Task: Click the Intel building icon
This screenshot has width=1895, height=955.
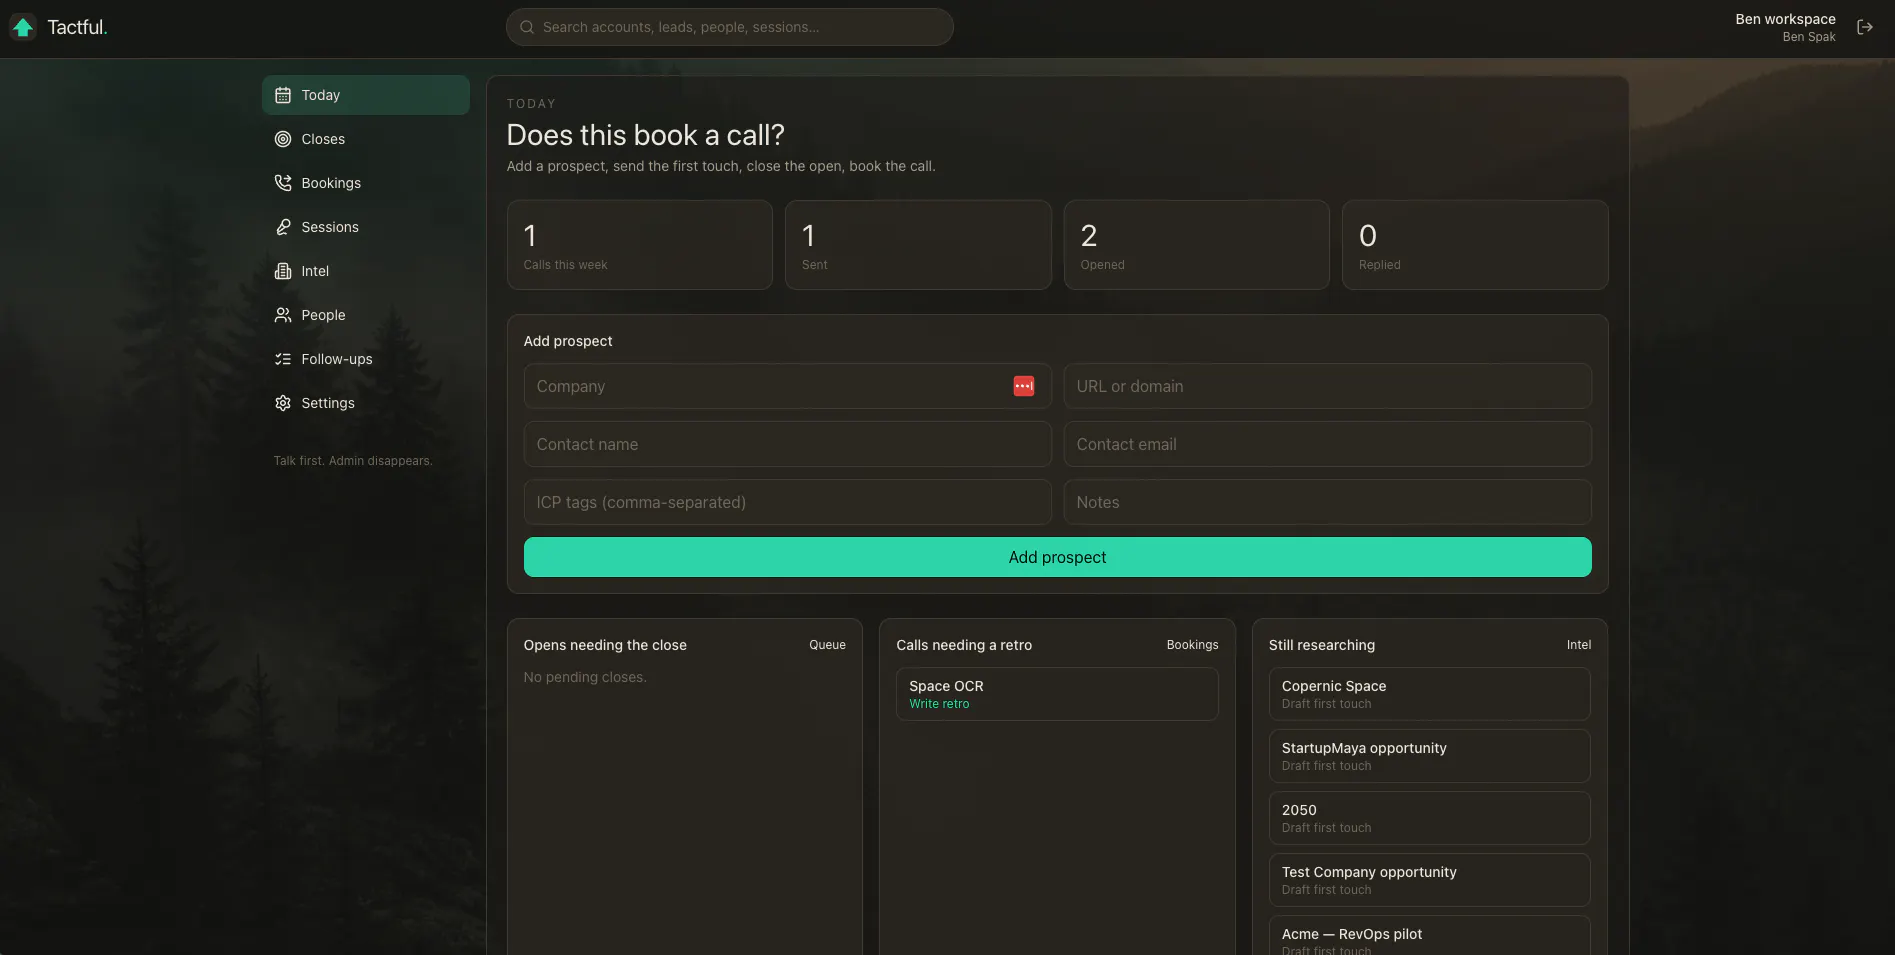Action: pos(283,271)
